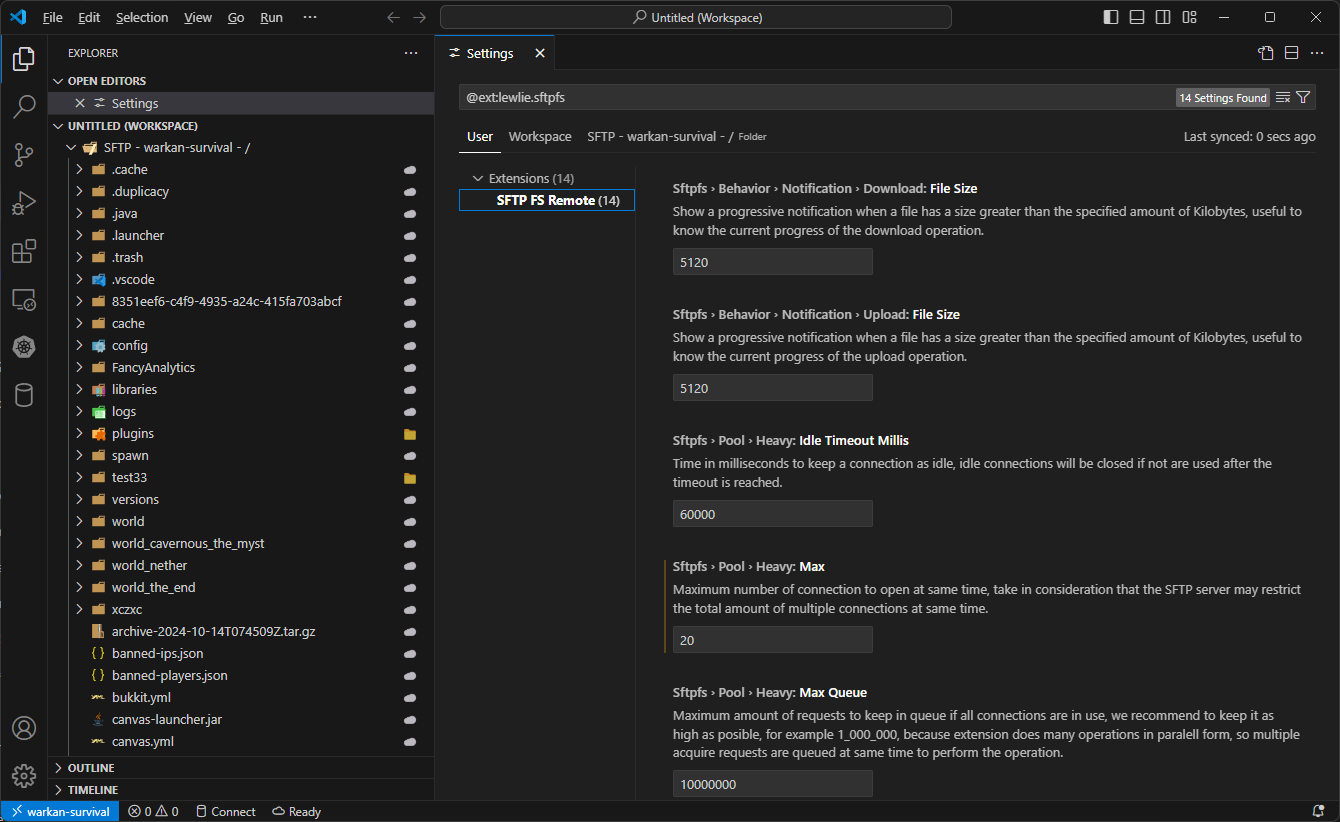
Task: Open the Remote Explorer icon
Action: pyautogui.click(x=24, y=299)
